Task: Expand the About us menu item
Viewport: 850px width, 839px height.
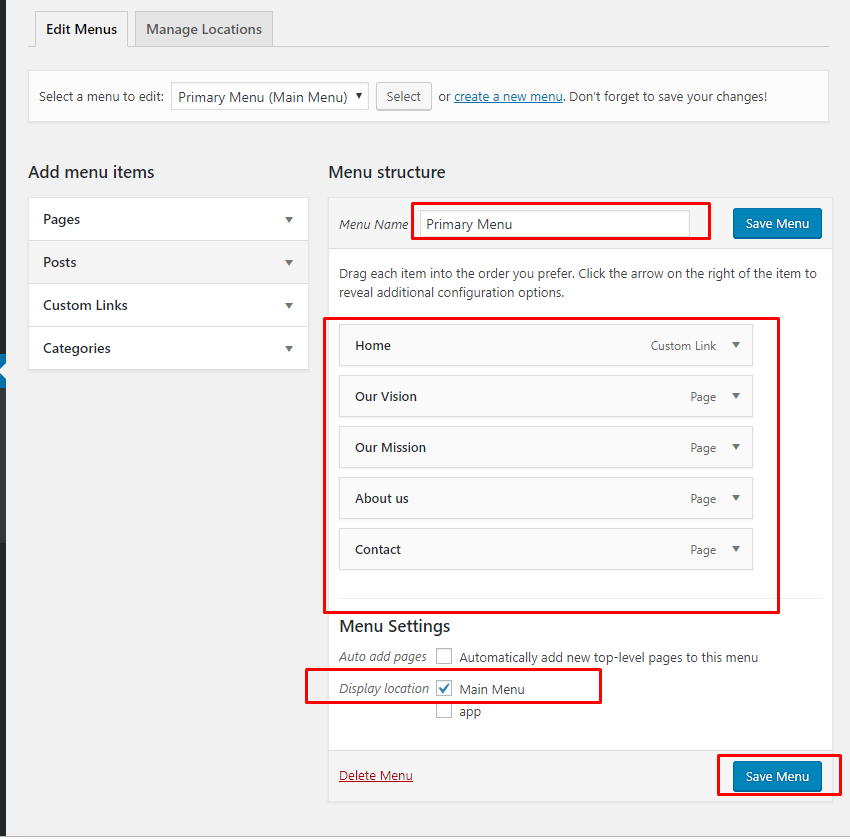Action: click(739, 498)
